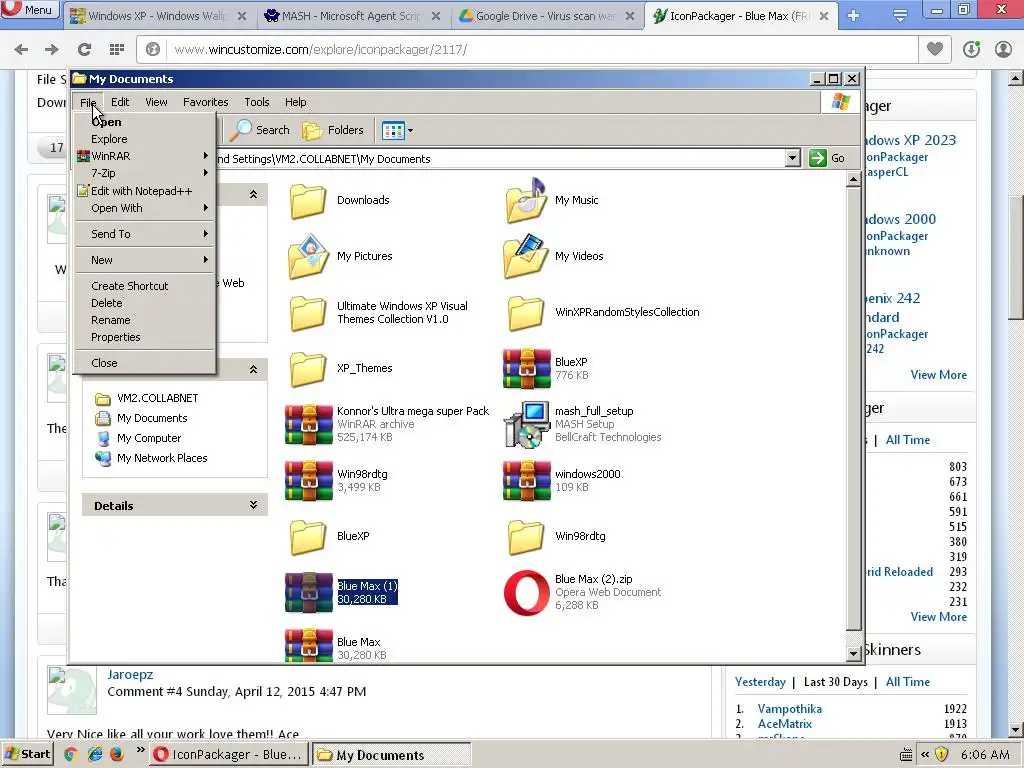Switch to IconPackager taskbar button

tap(229, 754)
